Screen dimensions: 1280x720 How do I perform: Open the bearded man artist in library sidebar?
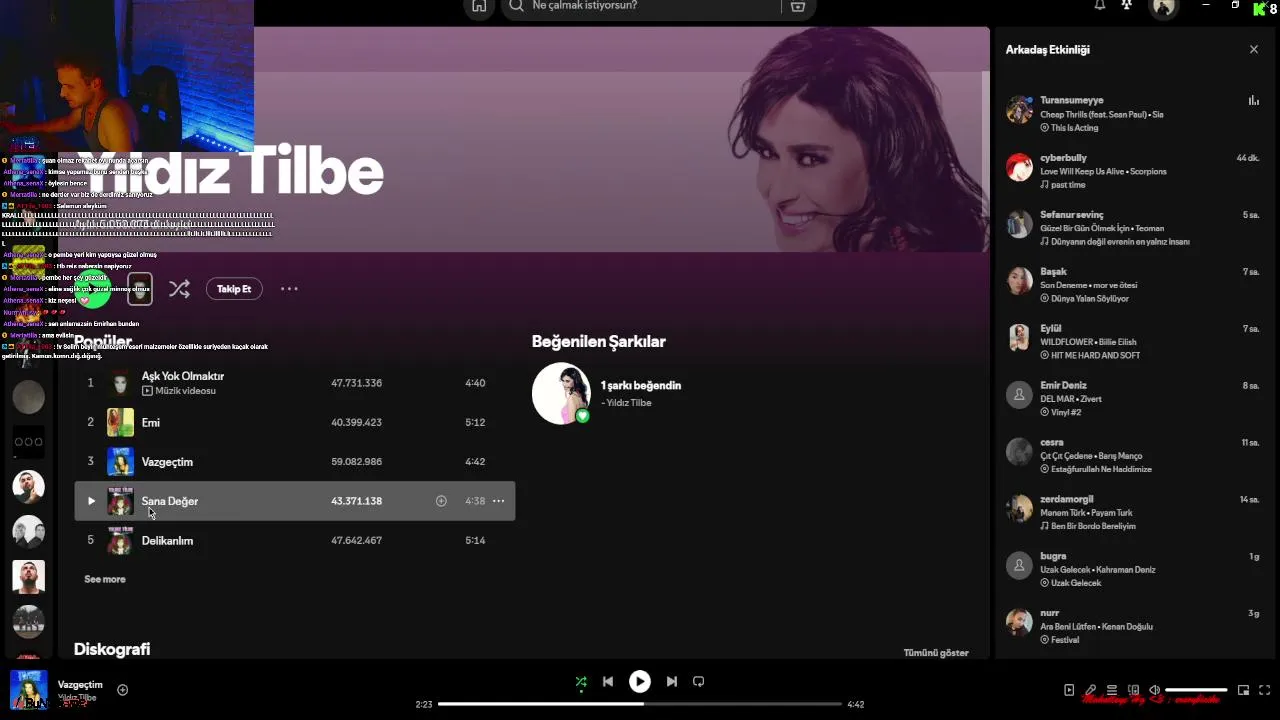(x=28, y=487)
